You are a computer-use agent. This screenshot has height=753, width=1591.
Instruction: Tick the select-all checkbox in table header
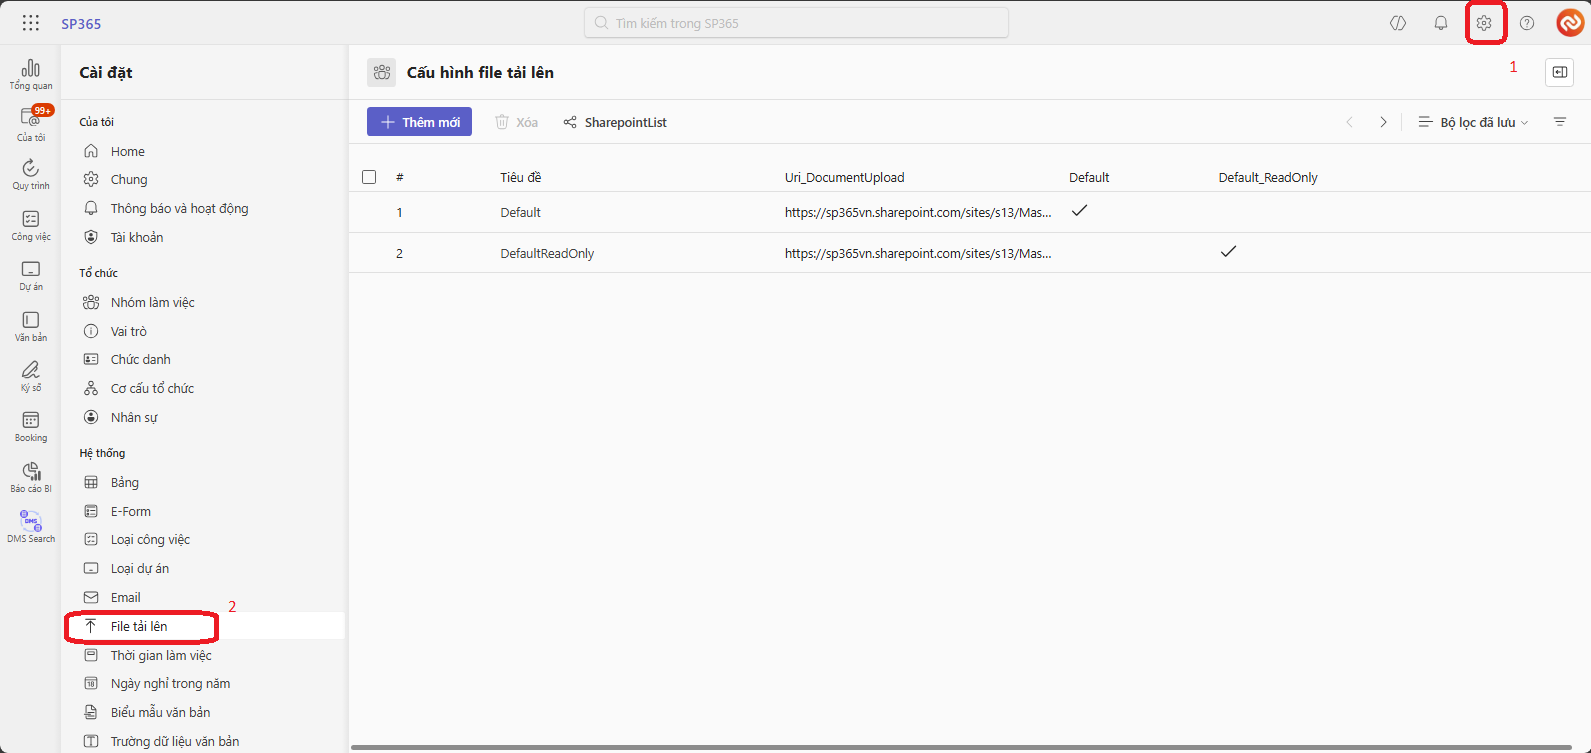click(x=369, y=177)
